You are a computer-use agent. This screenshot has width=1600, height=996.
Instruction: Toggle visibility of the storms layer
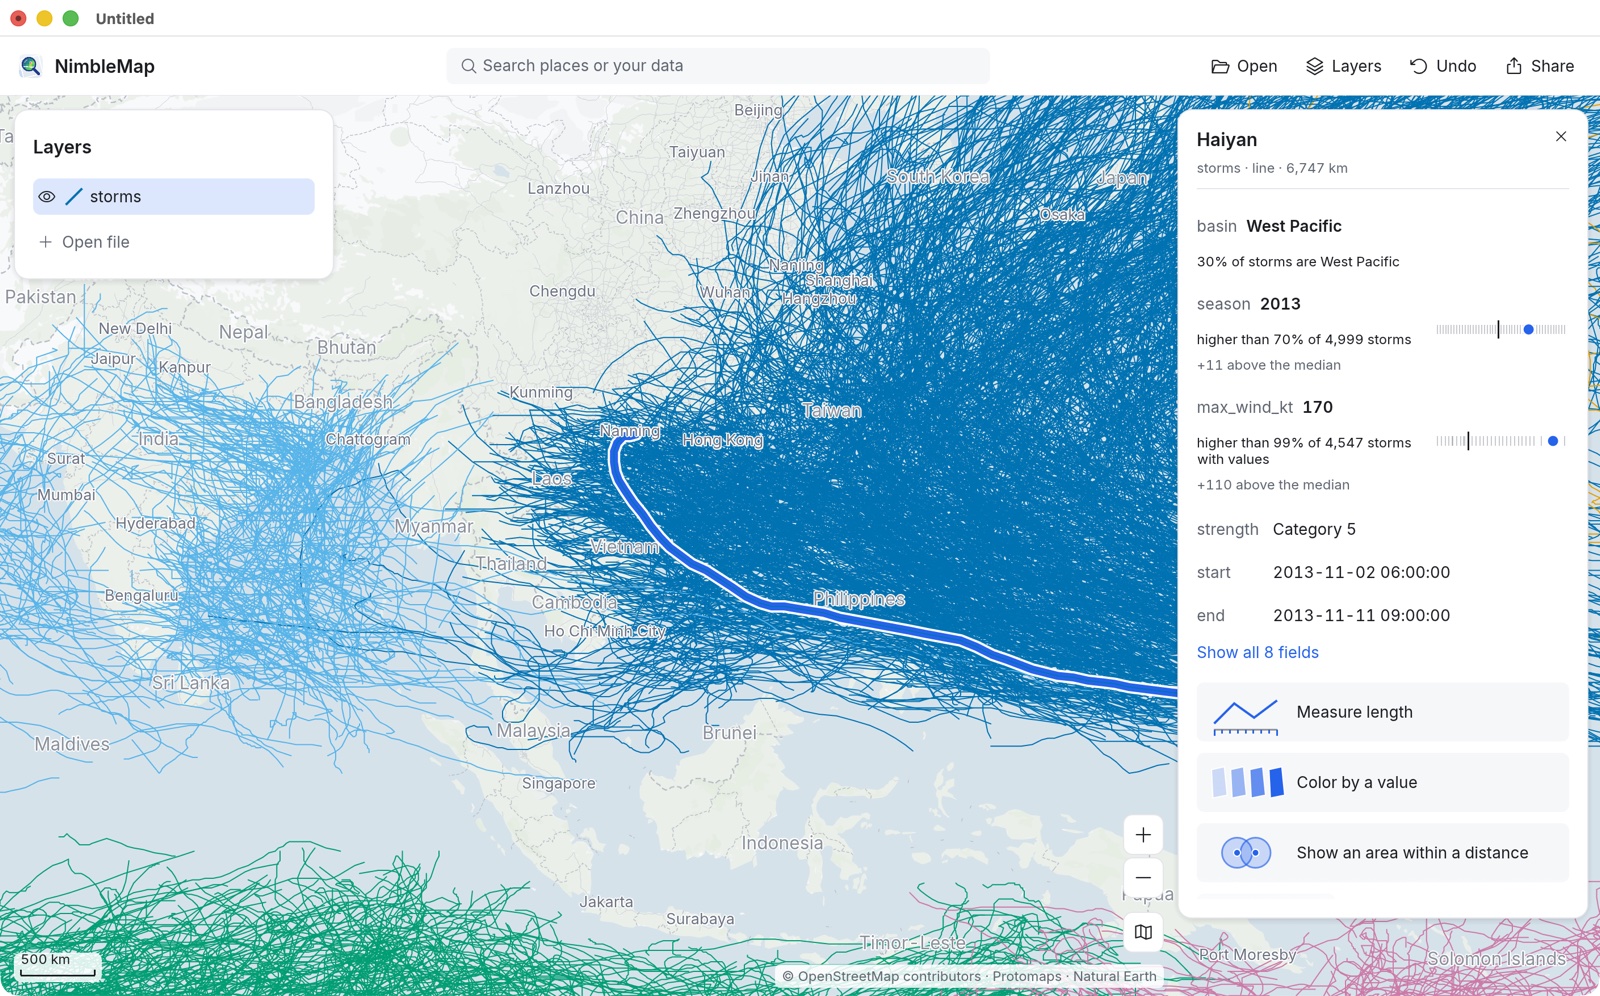coord(47,197)
